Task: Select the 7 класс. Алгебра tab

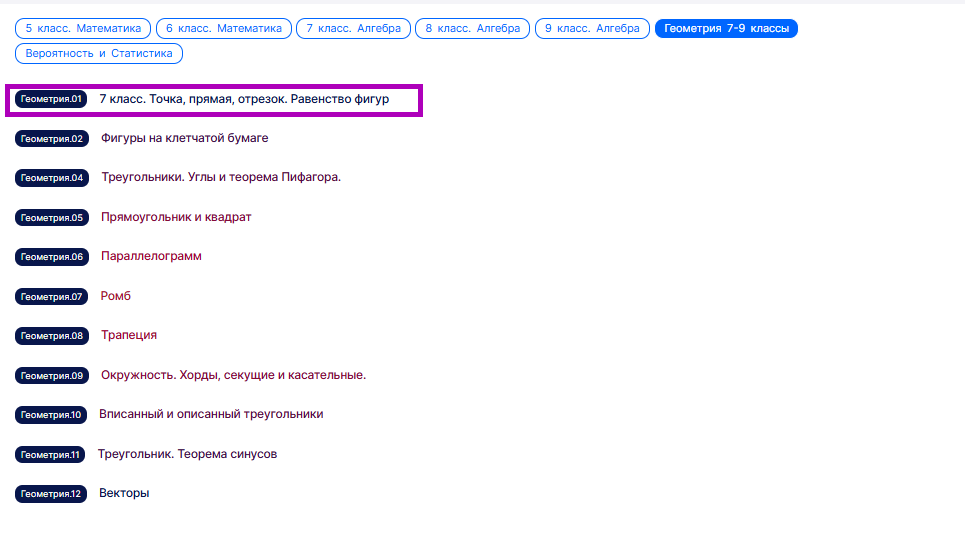Action: [x=353, y=28]
